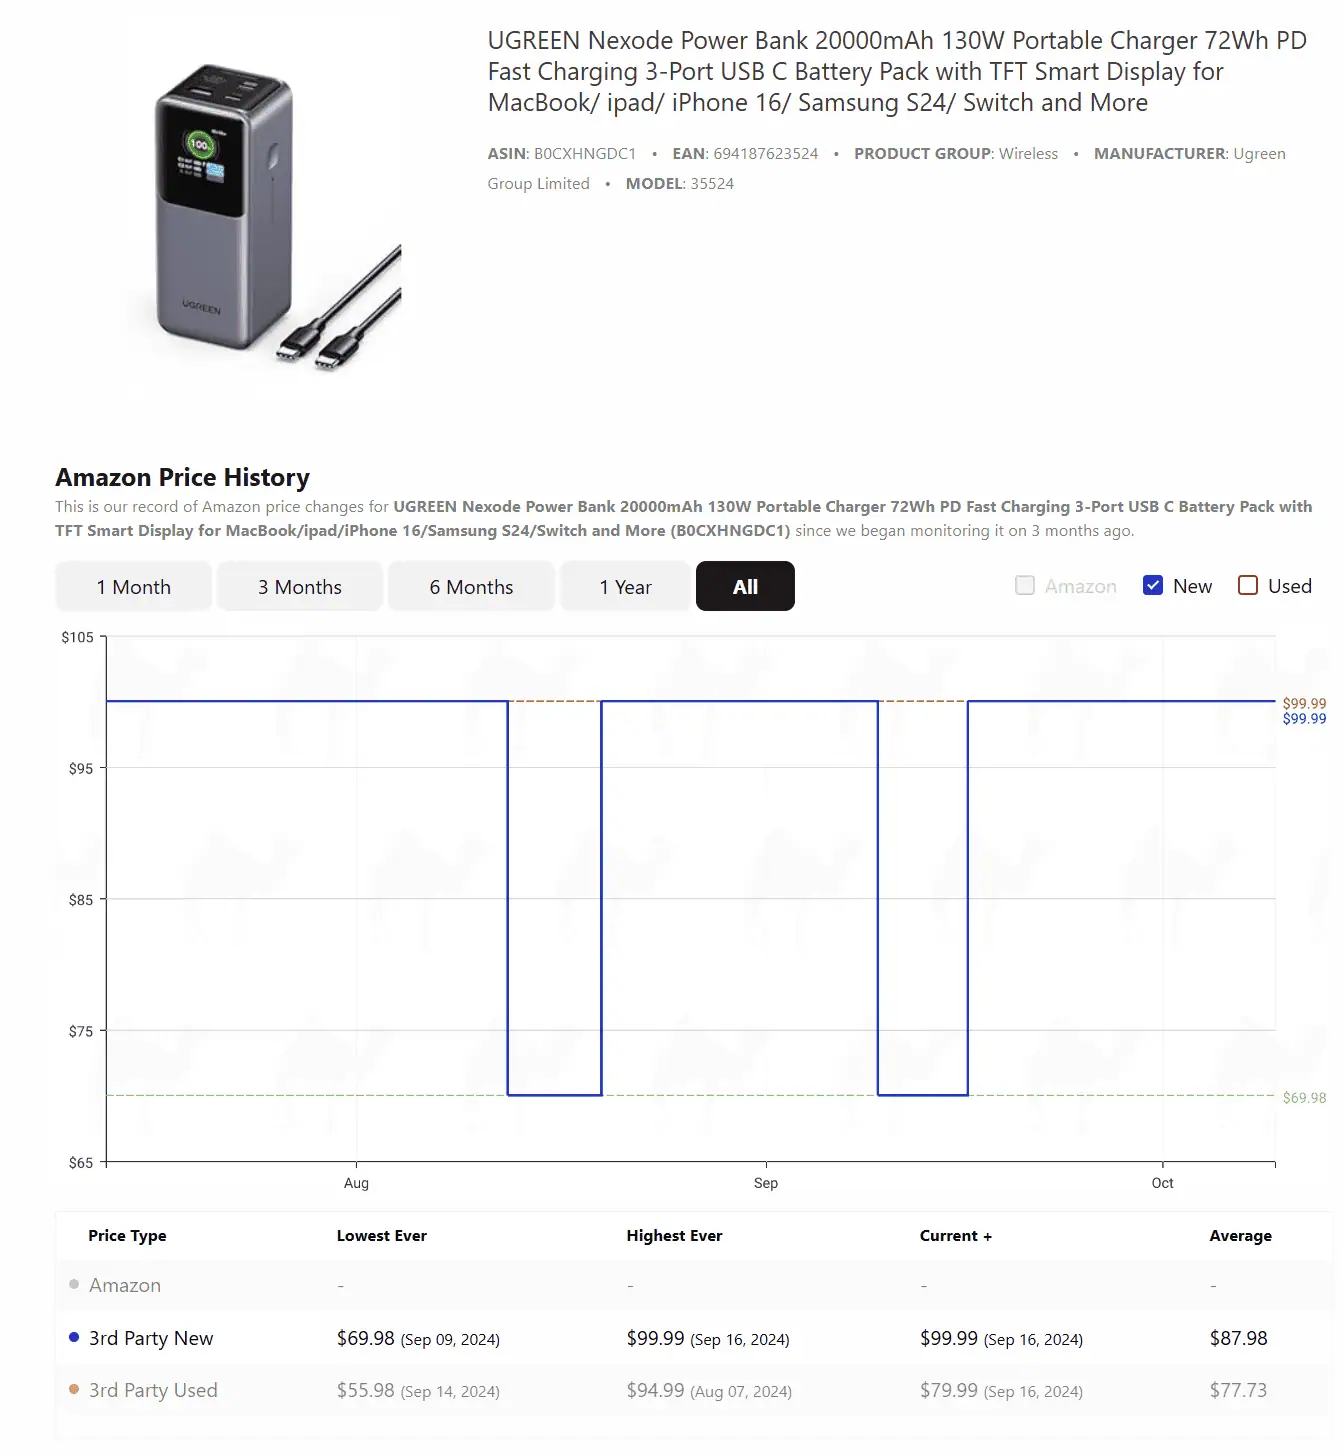1344x1455 pixels.
Task: Click the gray Amazon legend dot
Action: point(74,1284)
